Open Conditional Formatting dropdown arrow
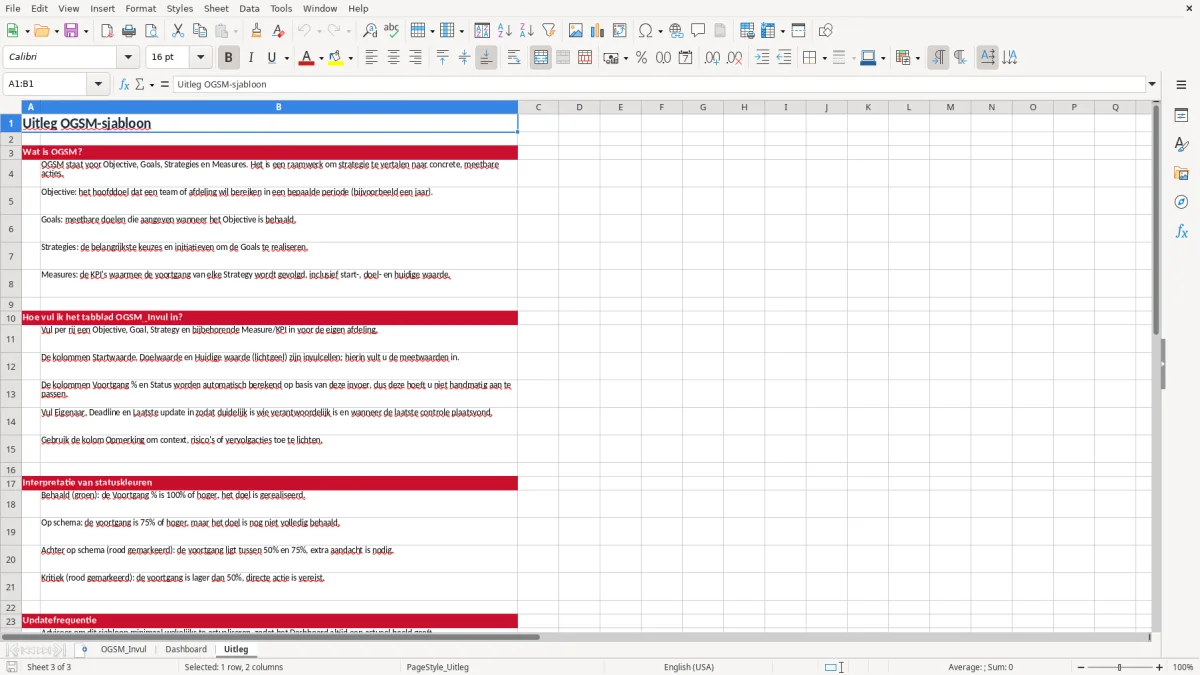The height and width of the screenshot is (675, 1200). tap(917, 58)
